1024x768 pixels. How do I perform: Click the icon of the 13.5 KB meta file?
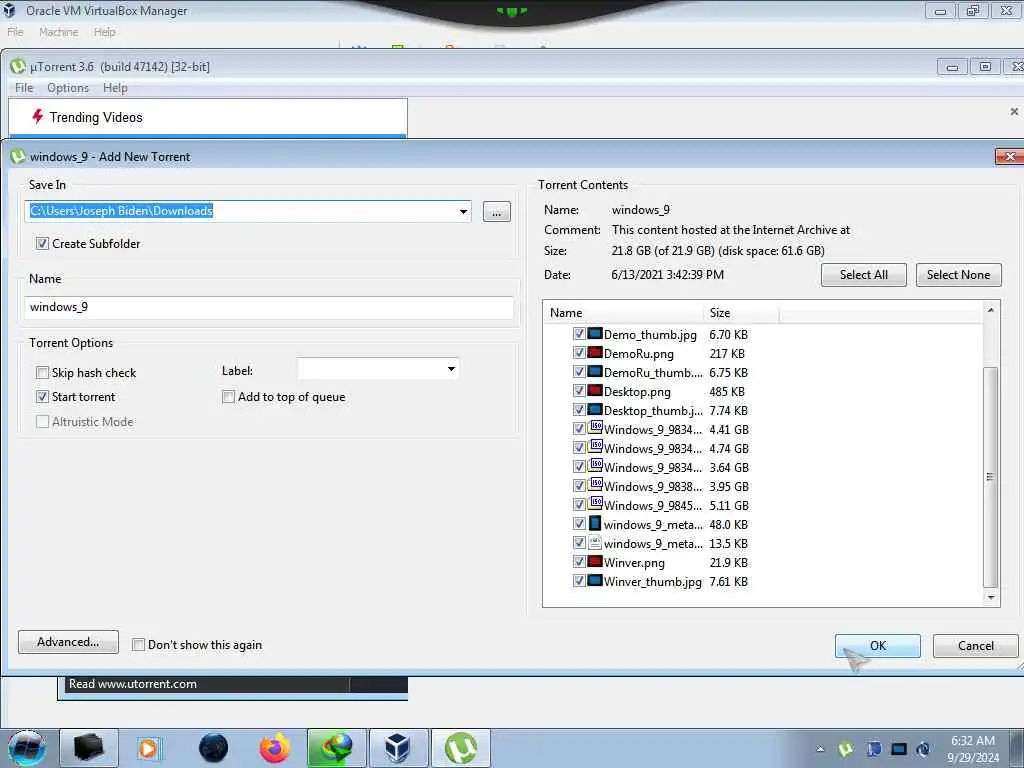594,542
